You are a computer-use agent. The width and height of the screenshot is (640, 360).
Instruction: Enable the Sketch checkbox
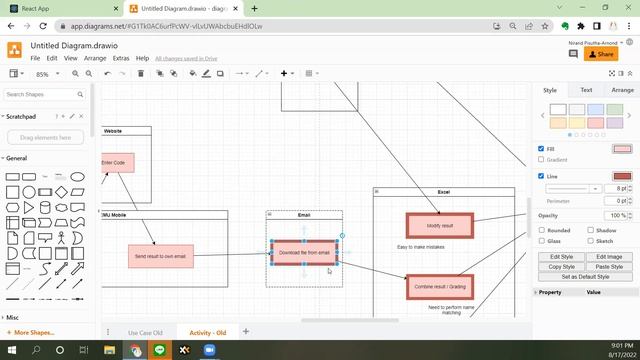pyautogui.click(x=590, y=241)
